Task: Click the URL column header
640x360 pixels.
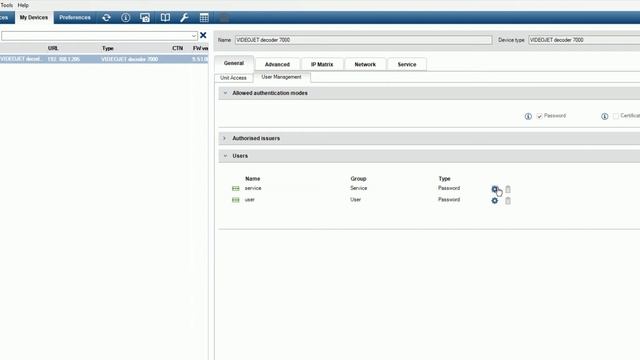Action: (53, 48)
